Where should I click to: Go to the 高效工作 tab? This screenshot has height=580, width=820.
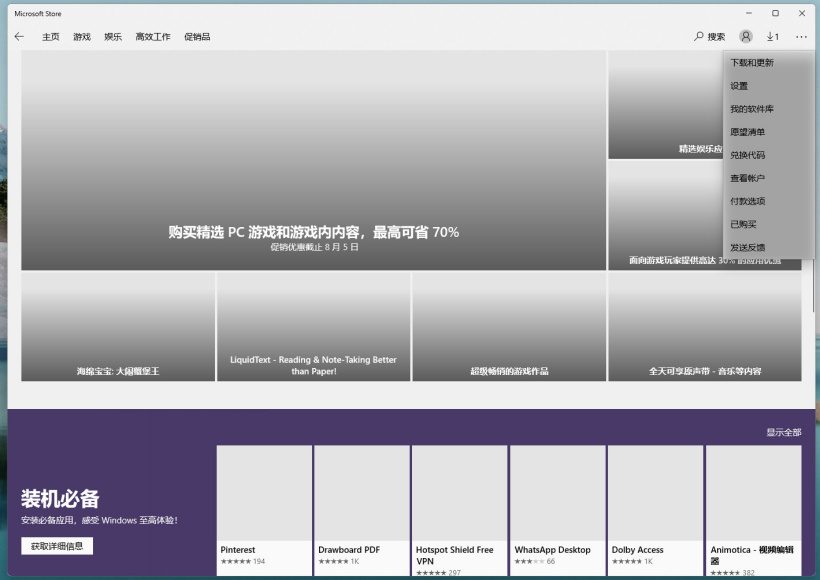click(153, 37)
